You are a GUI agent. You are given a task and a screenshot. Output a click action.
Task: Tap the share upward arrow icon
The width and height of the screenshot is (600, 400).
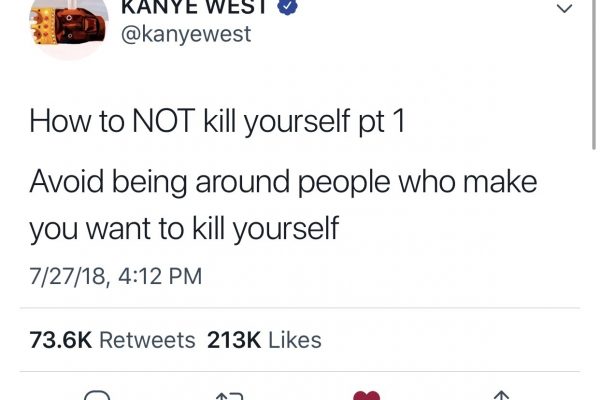(x=501, y=395)
